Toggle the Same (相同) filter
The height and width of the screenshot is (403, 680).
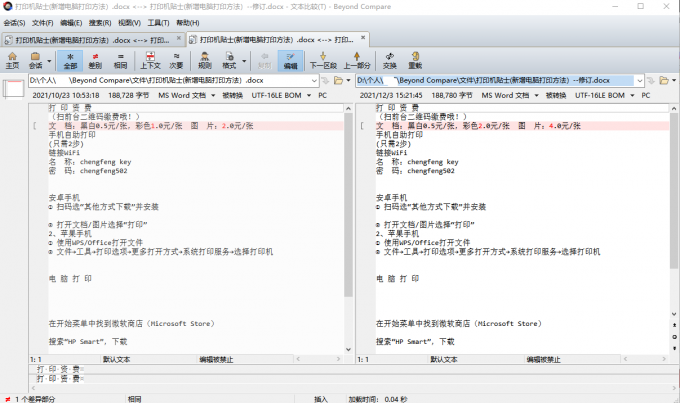click(x=121, y=60)
